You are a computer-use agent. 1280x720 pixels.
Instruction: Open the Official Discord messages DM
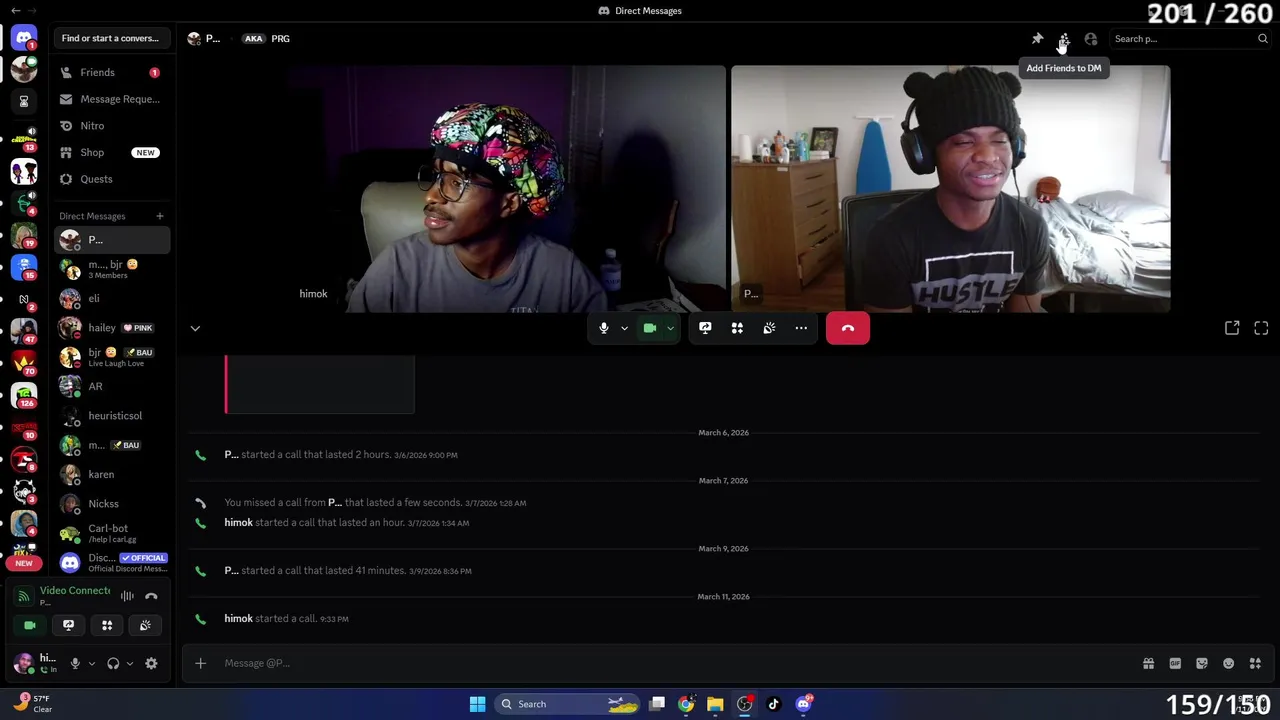(x=111, y=562)
